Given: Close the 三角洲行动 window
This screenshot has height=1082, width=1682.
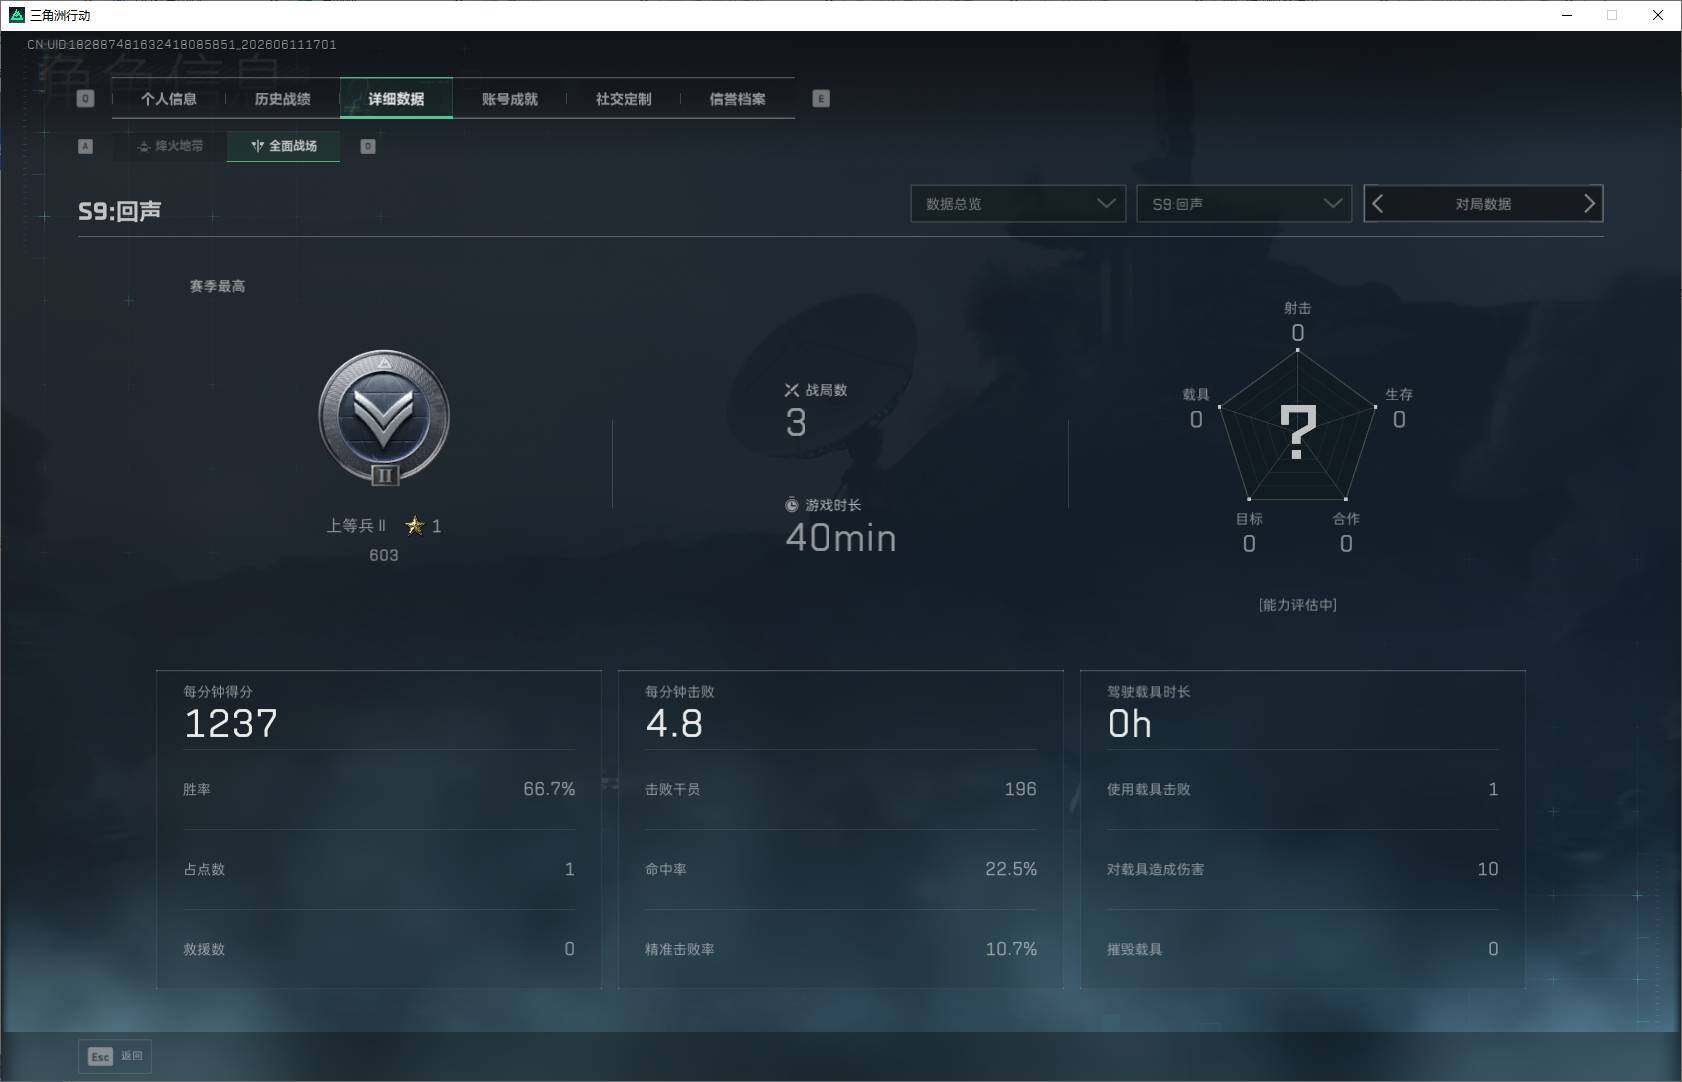Looking at the screenshot, I should [x=1658, y=15].
